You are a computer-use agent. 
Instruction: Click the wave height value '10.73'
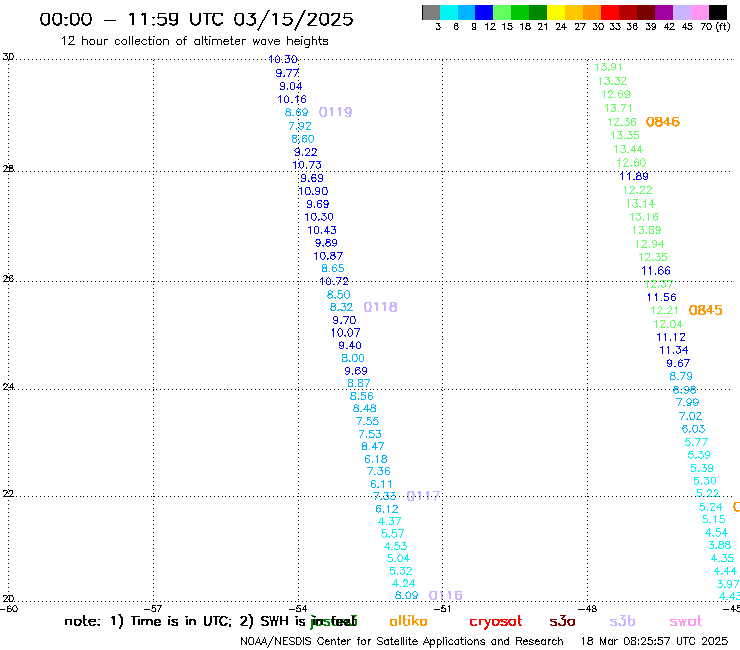[307, 165]
